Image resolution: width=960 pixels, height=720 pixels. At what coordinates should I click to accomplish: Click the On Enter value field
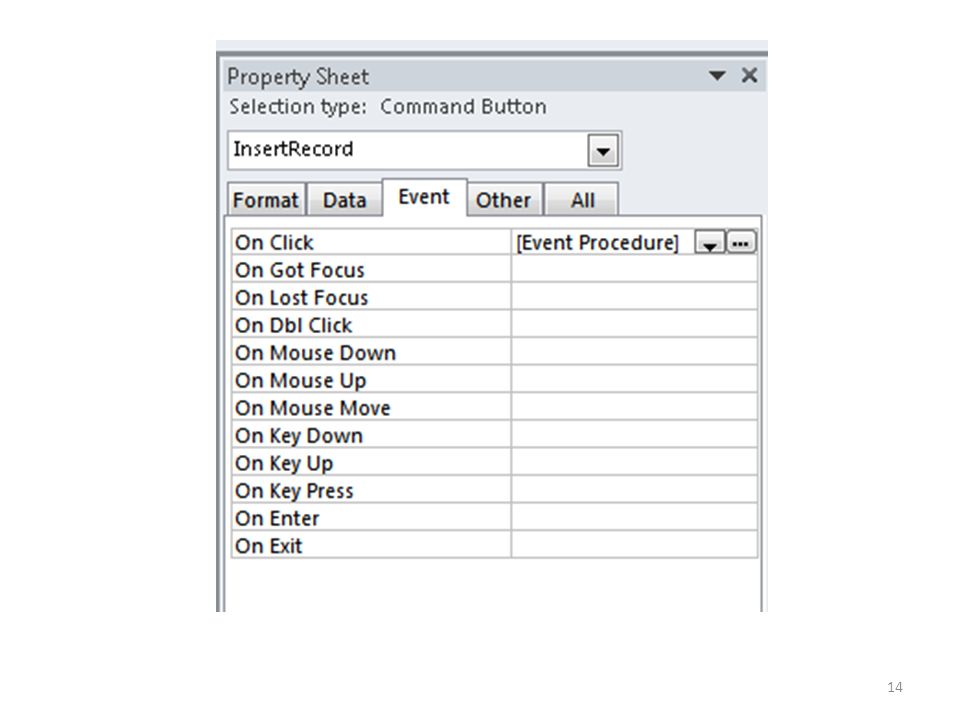tap(634, 518)
